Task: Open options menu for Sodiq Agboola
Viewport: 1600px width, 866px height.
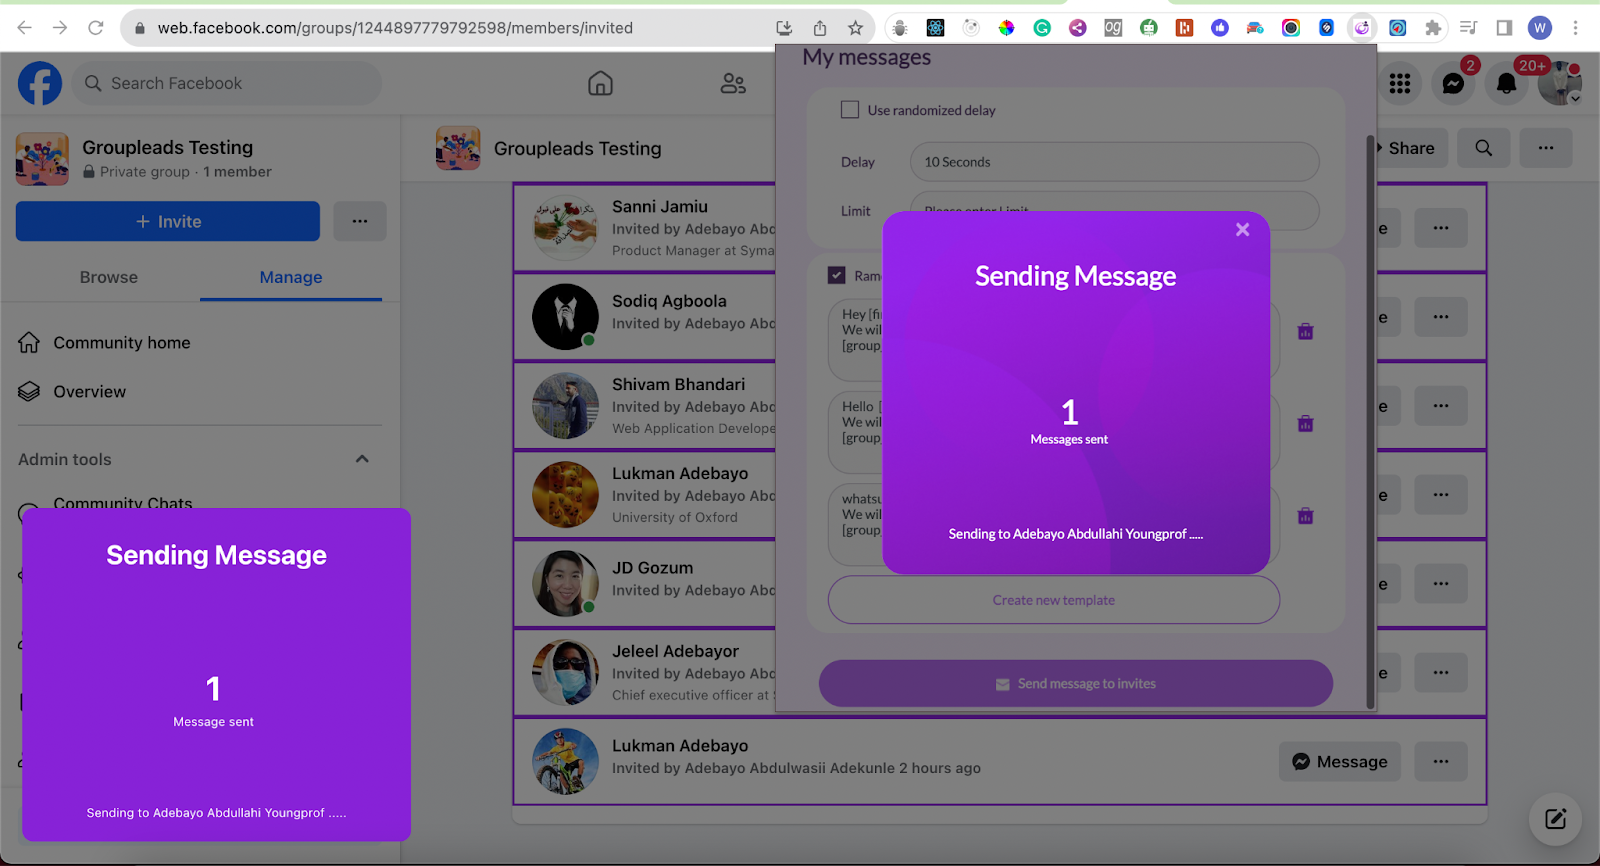Action: (1441, 317)
